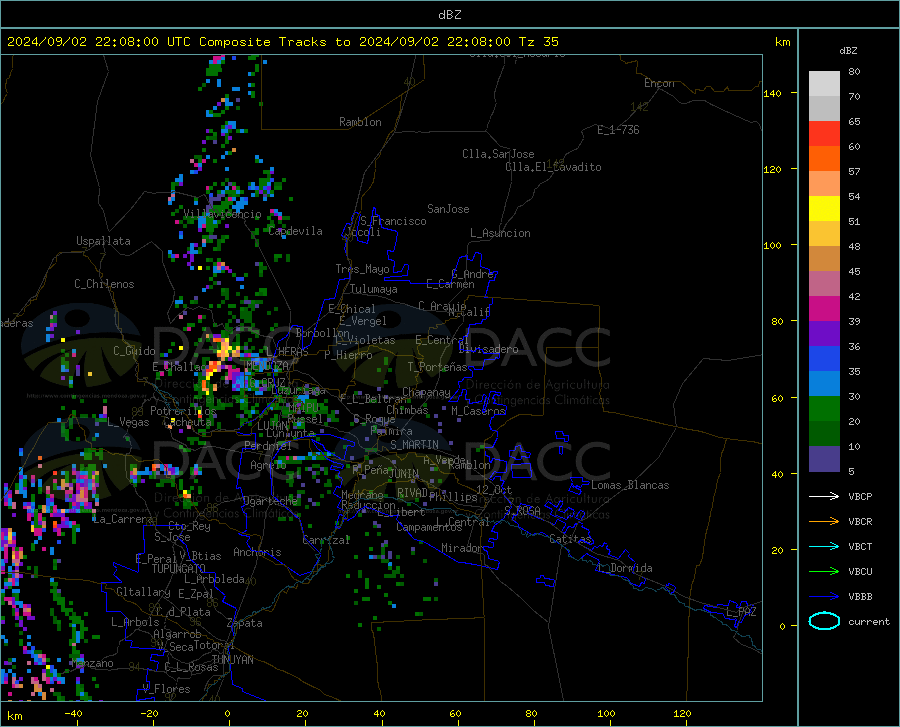Select the yellow 51-54 dBZ color swatch
This screenshot has height=727, width=900.
coord(824,209)
